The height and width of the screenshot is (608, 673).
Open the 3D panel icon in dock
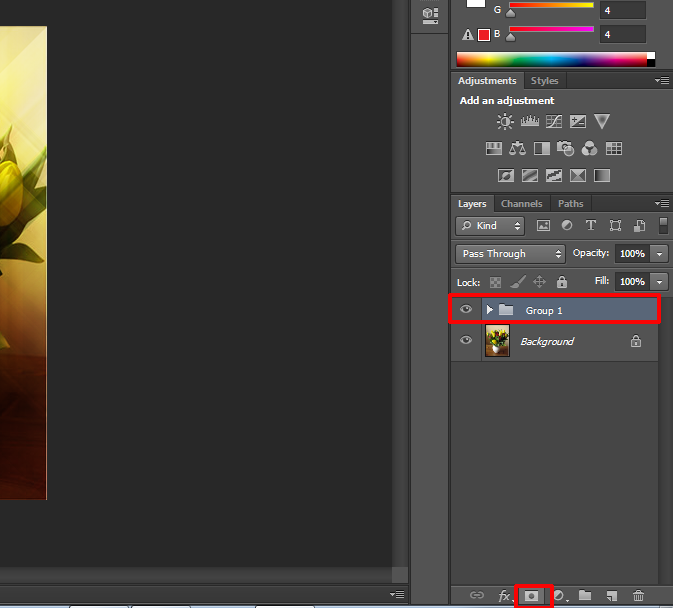coord(430,15)
